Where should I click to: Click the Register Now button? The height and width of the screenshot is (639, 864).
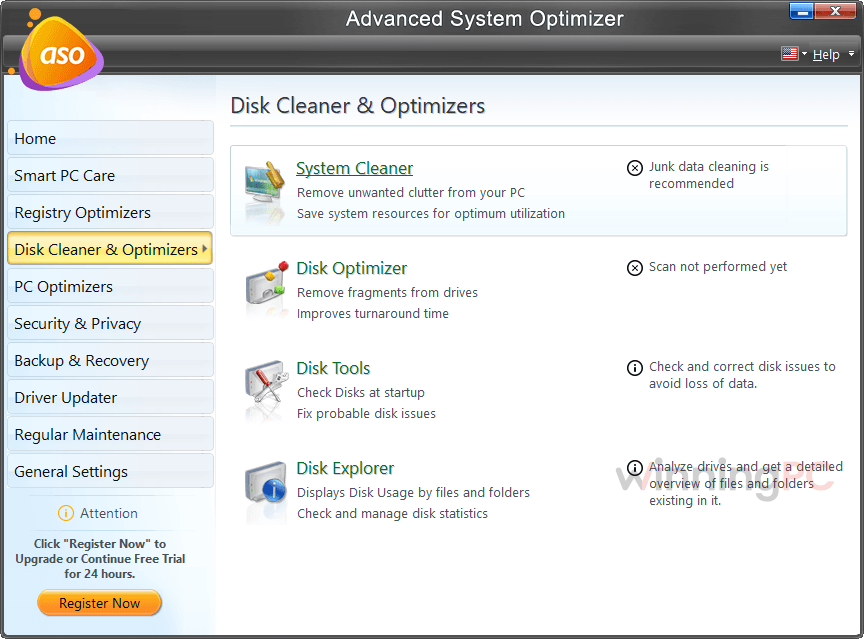100,603
